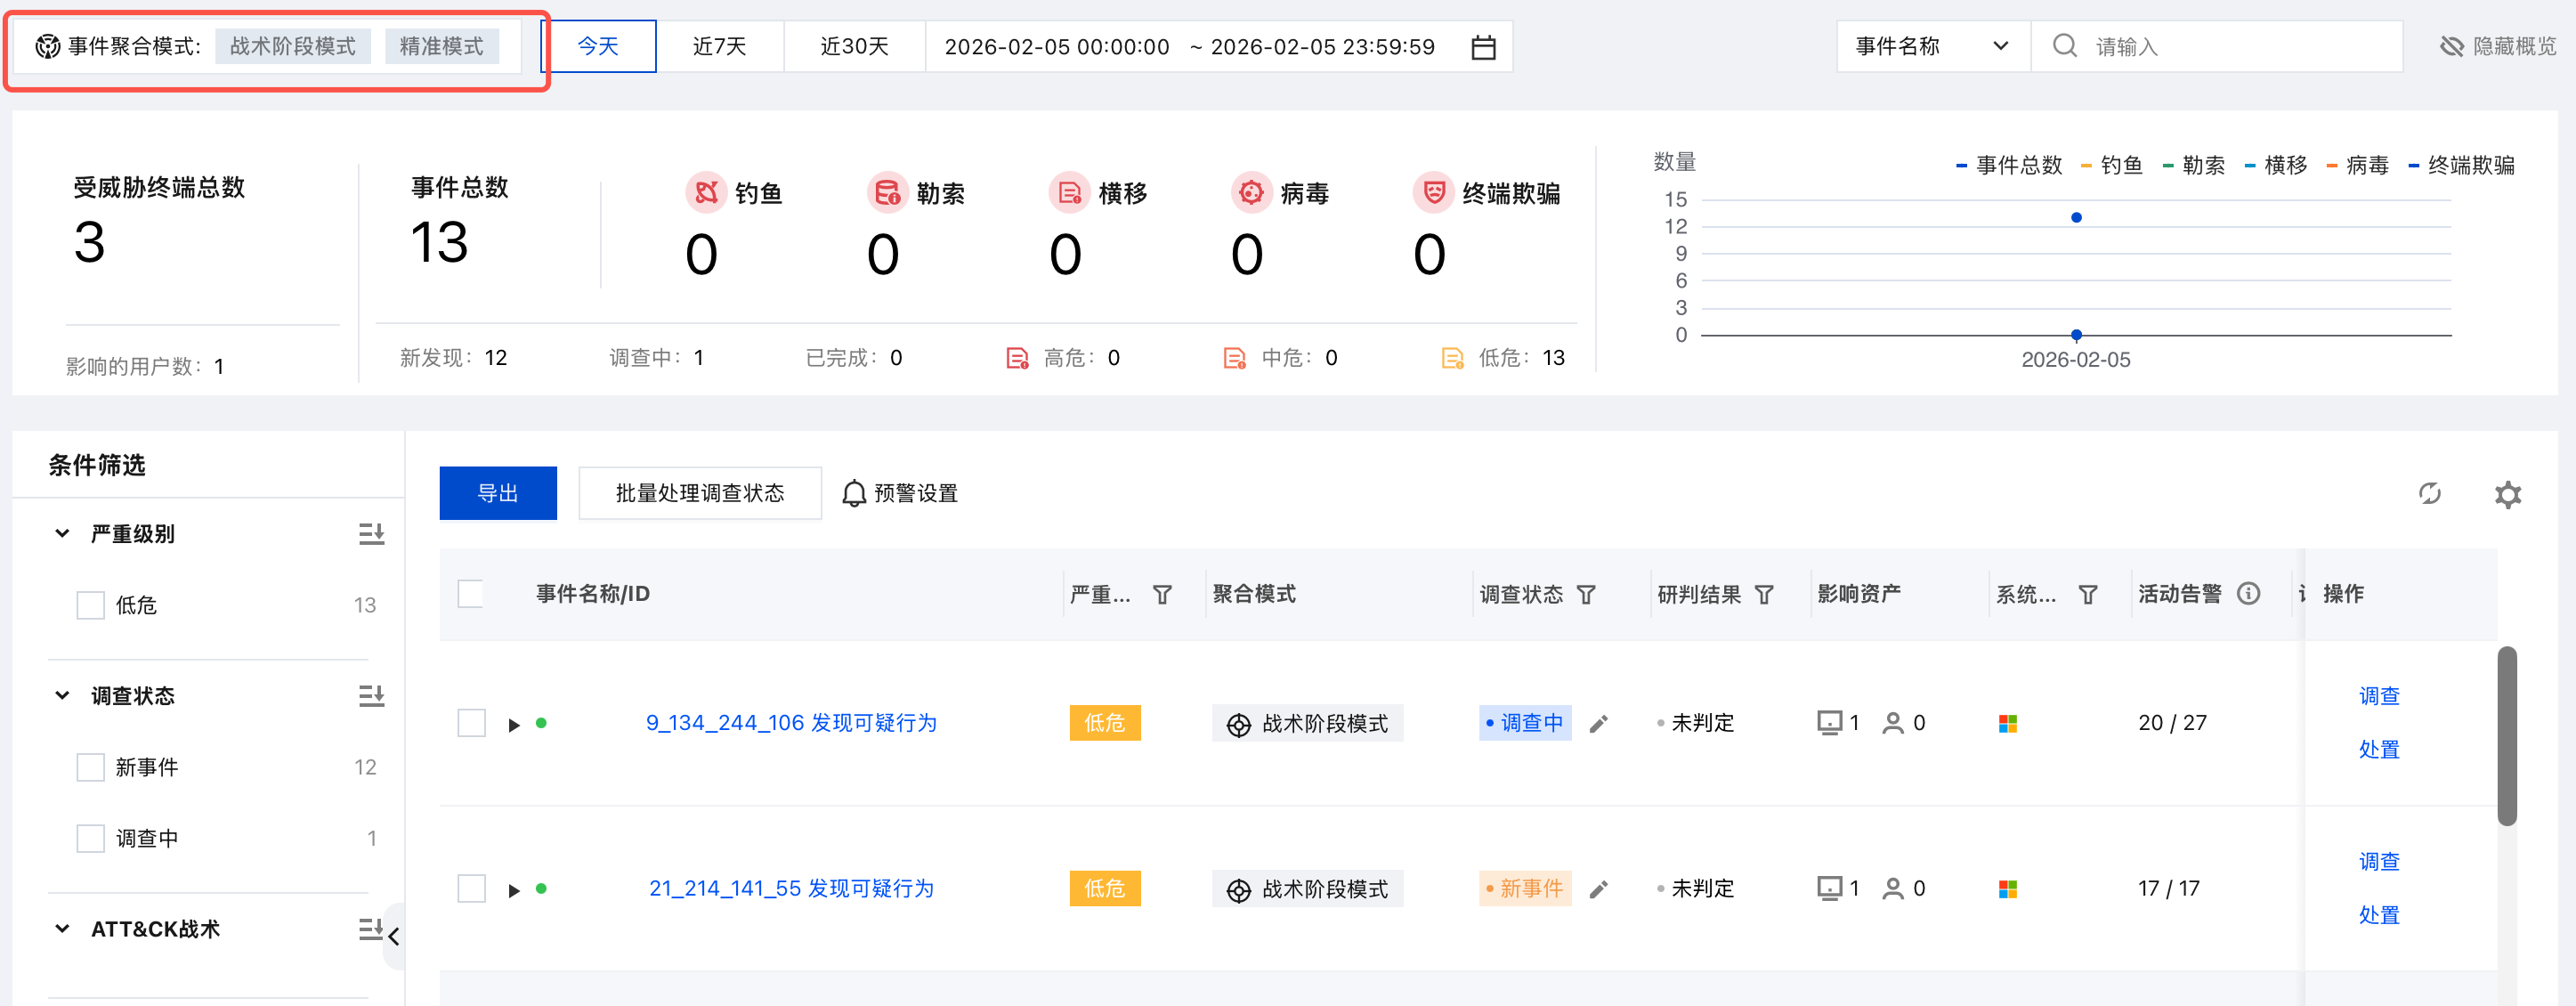2576x1006 pixels.
Task: Click the 调查状态 column filter icon
Action: coord(1586,595)
